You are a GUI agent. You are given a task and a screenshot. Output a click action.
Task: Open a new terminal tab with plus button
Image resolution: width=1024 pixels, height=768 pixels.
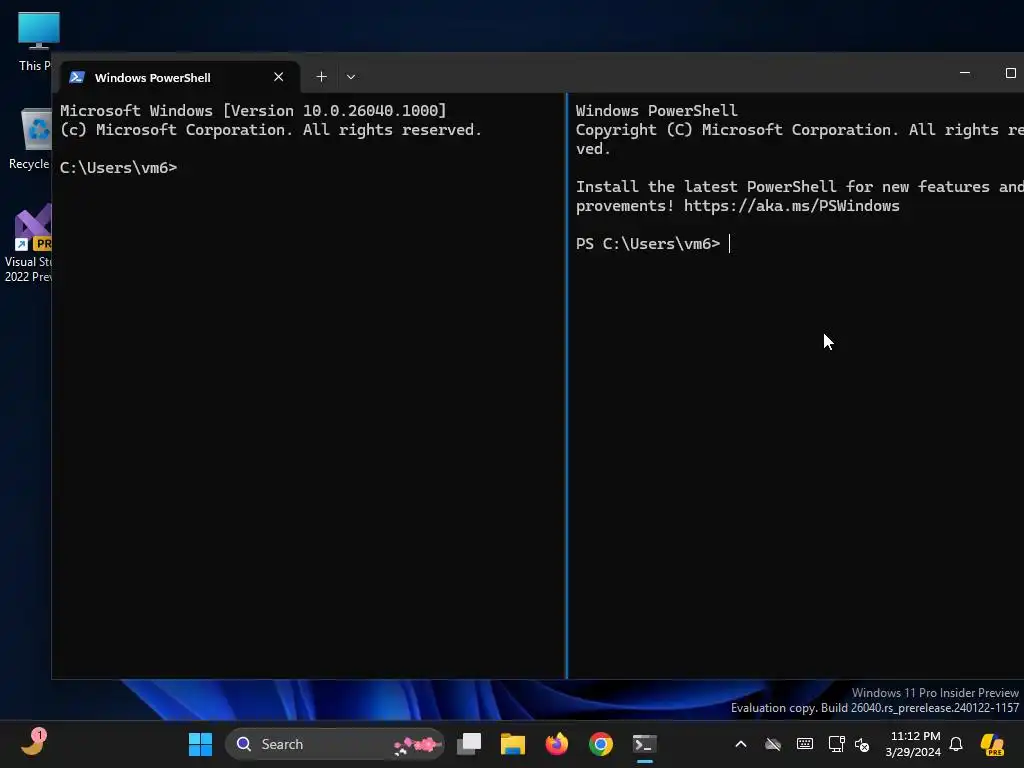(x=321, y=77)
